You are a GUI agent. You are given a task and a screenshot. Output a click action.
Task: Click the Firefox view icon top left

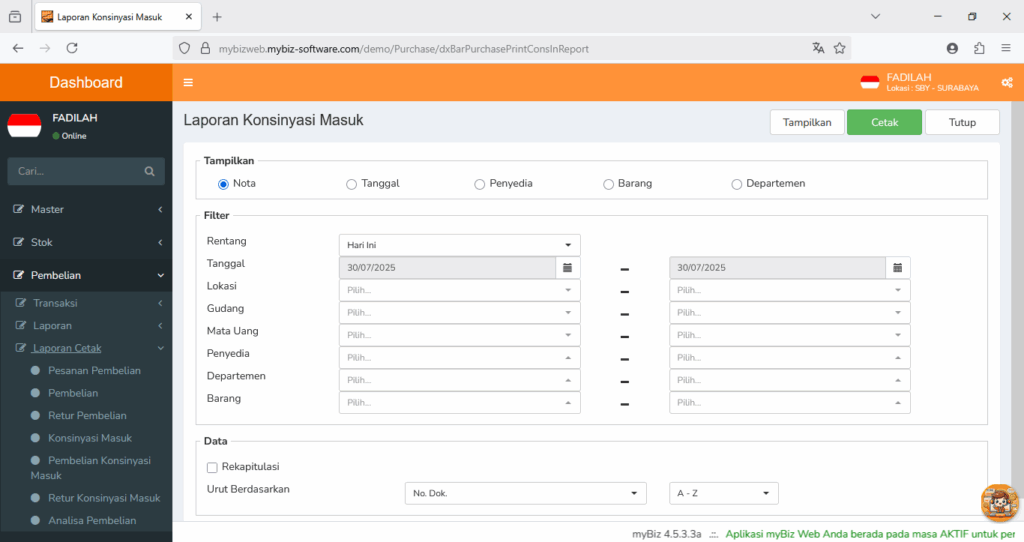click(x=15, y=17)
